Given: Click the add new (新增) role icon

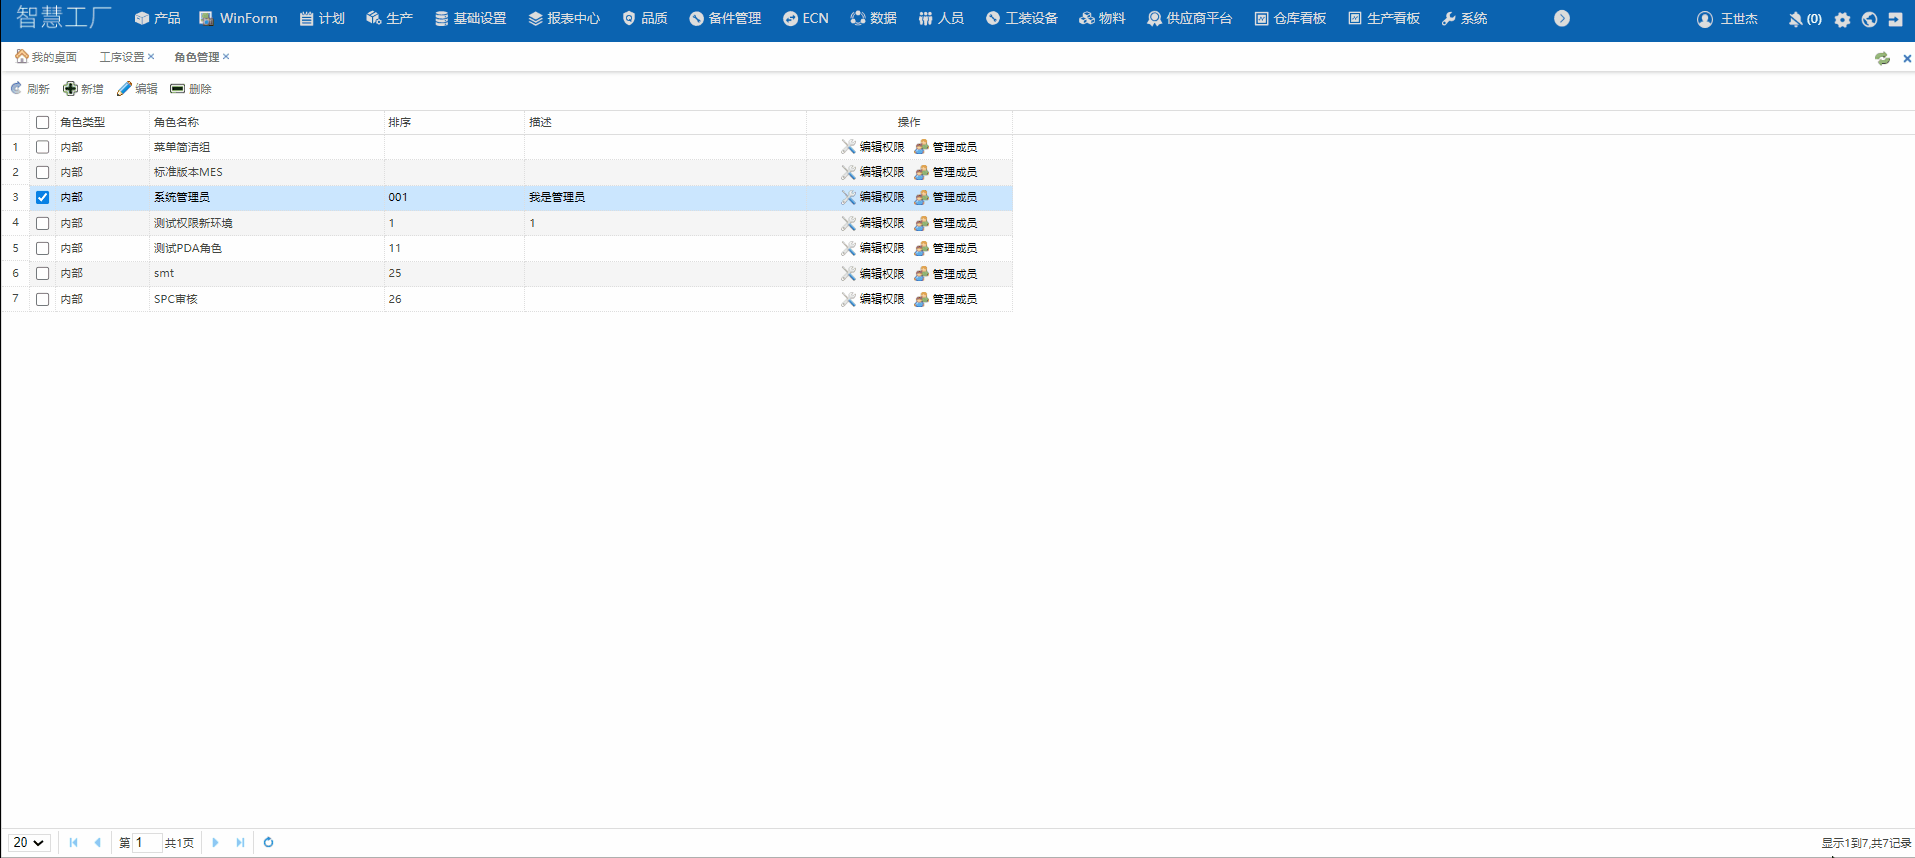Looking at the screenshot, I should (x=70, y=89).
